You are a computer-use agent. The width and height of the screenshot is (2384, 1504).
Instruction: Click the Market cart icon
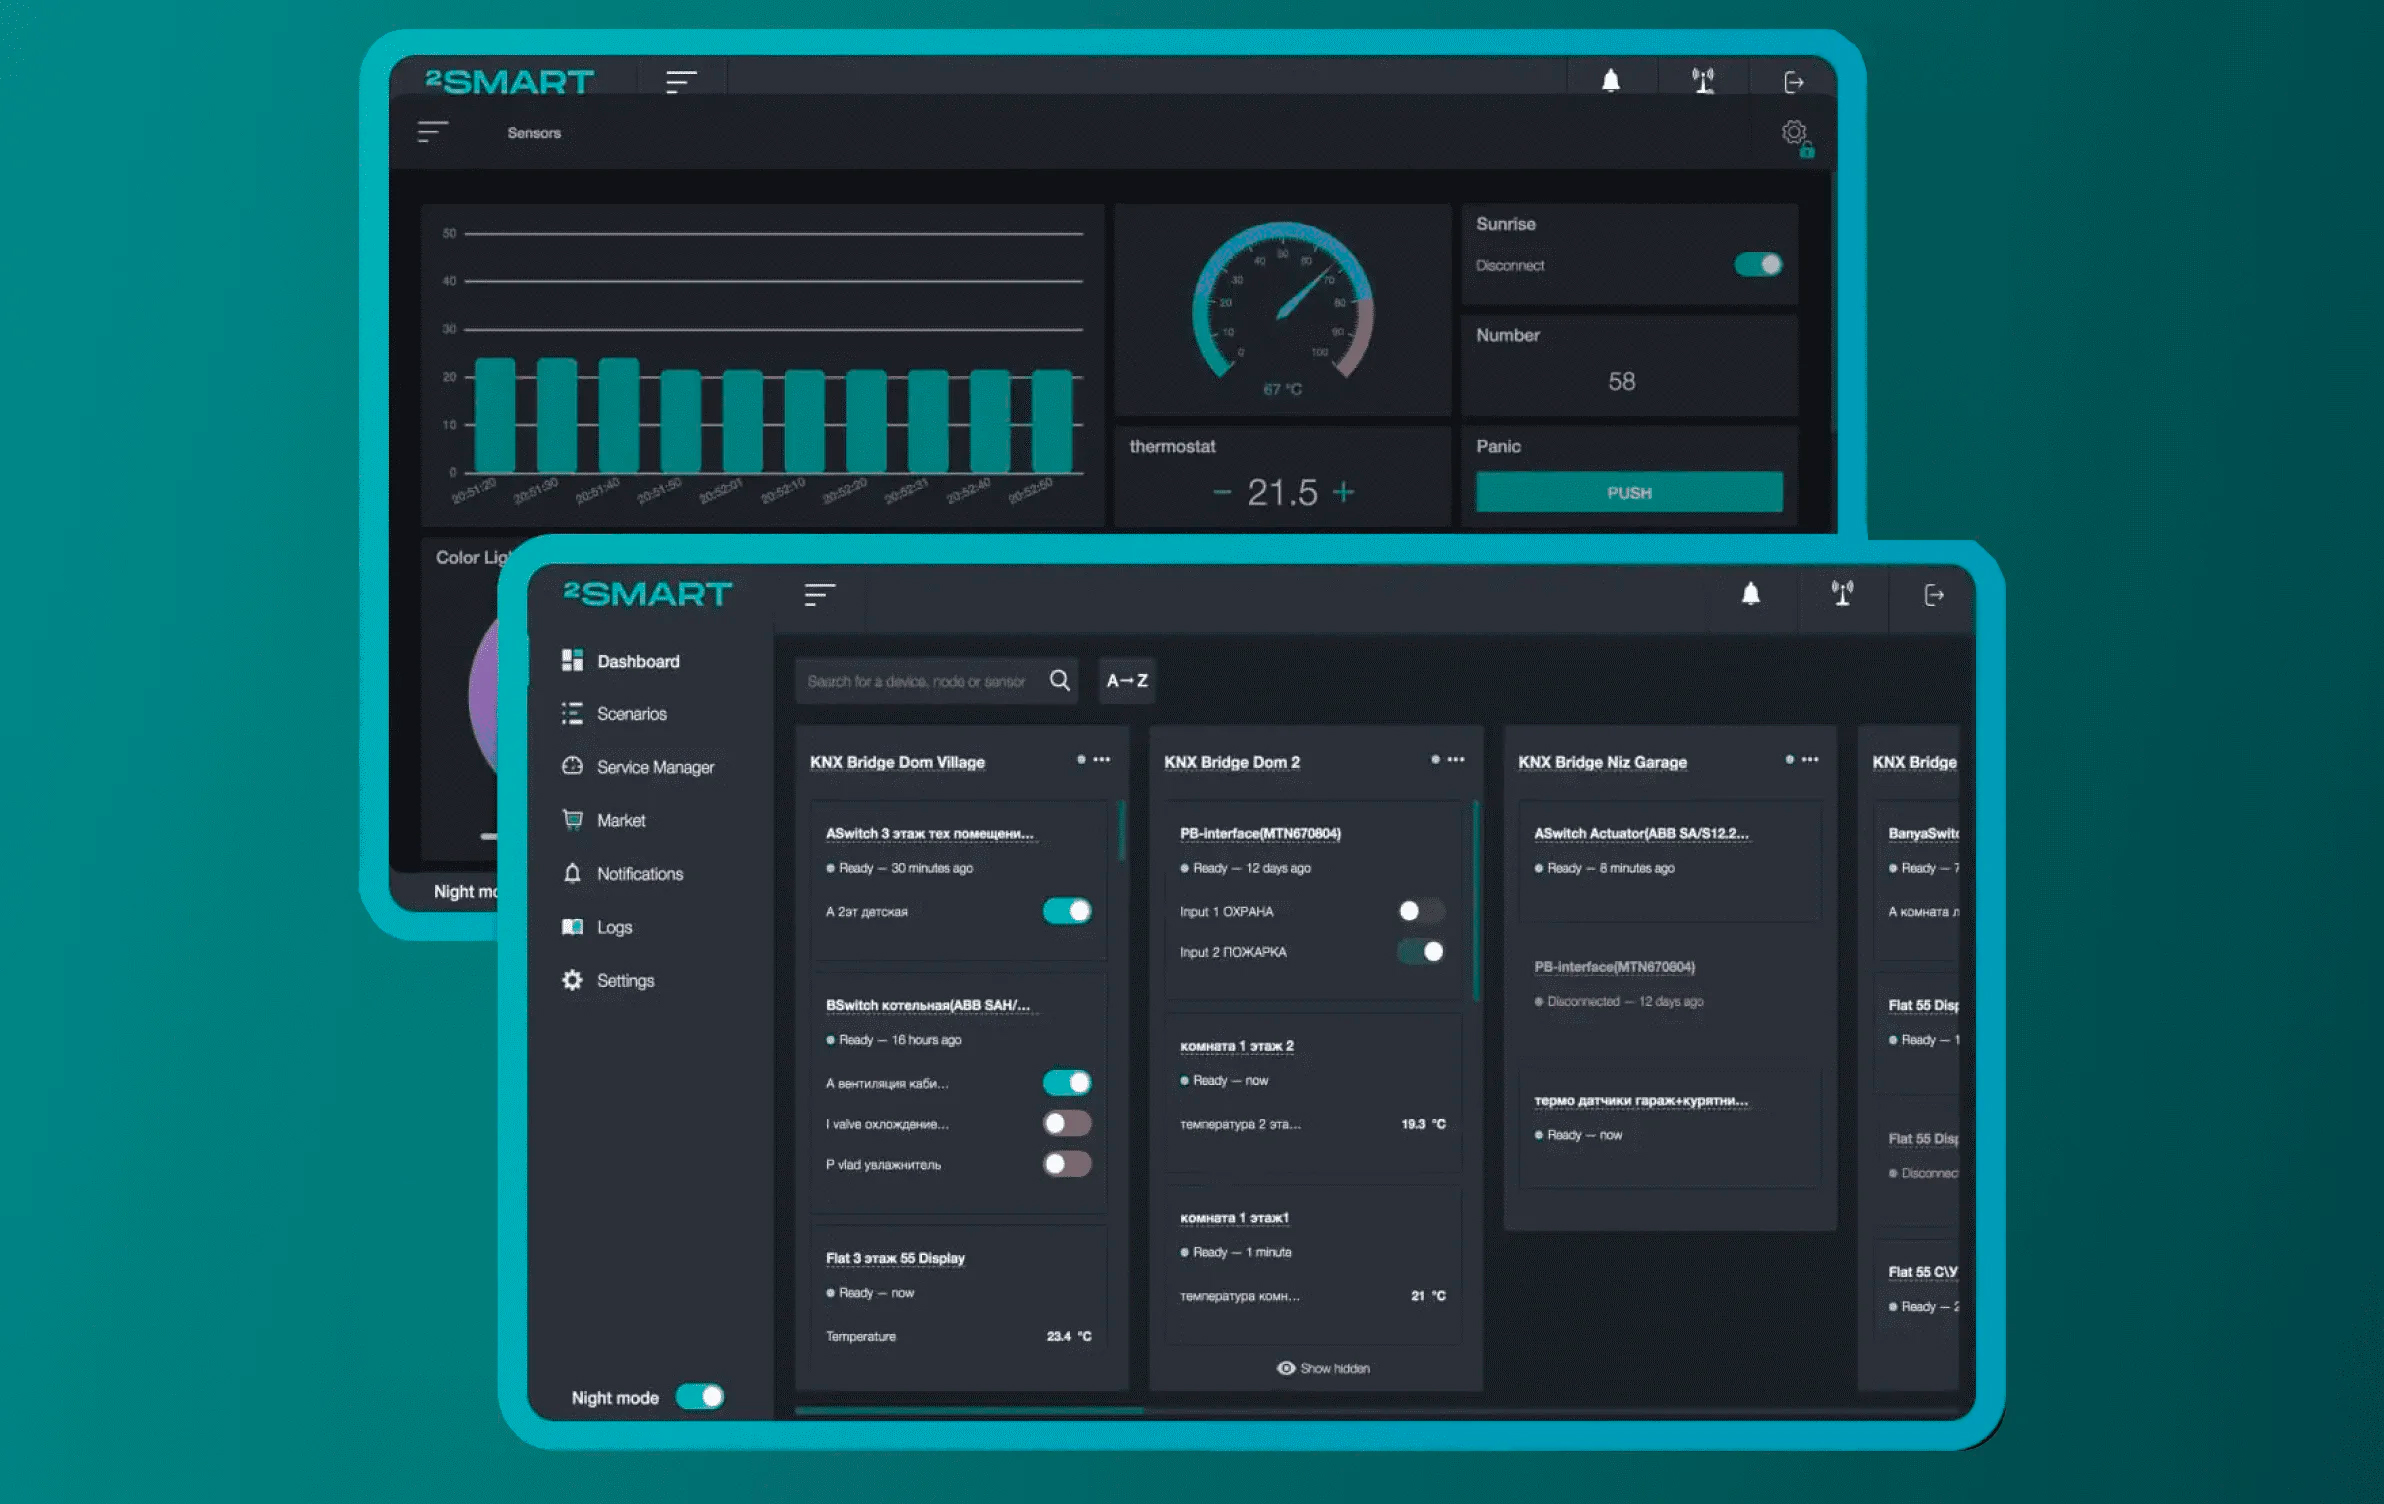pos(572,820)
